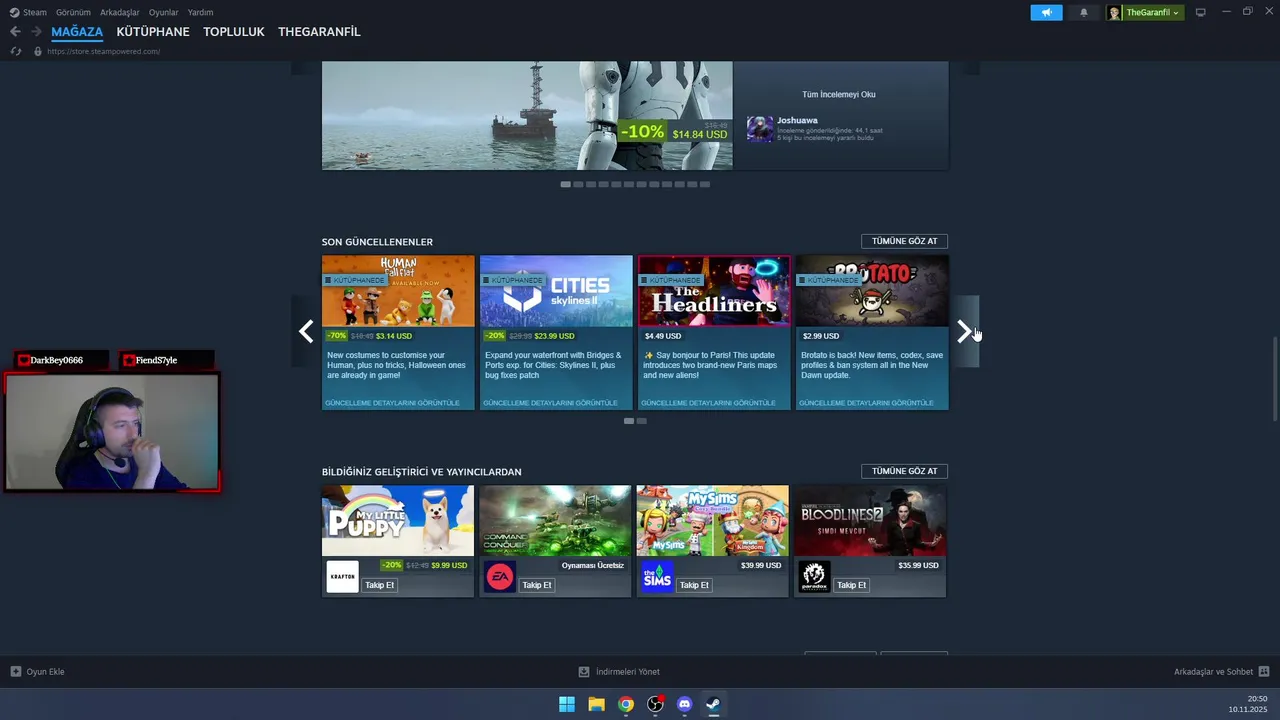
Task: Click Tüm İncelemeyi Oku link
Action: pos(839,95)
